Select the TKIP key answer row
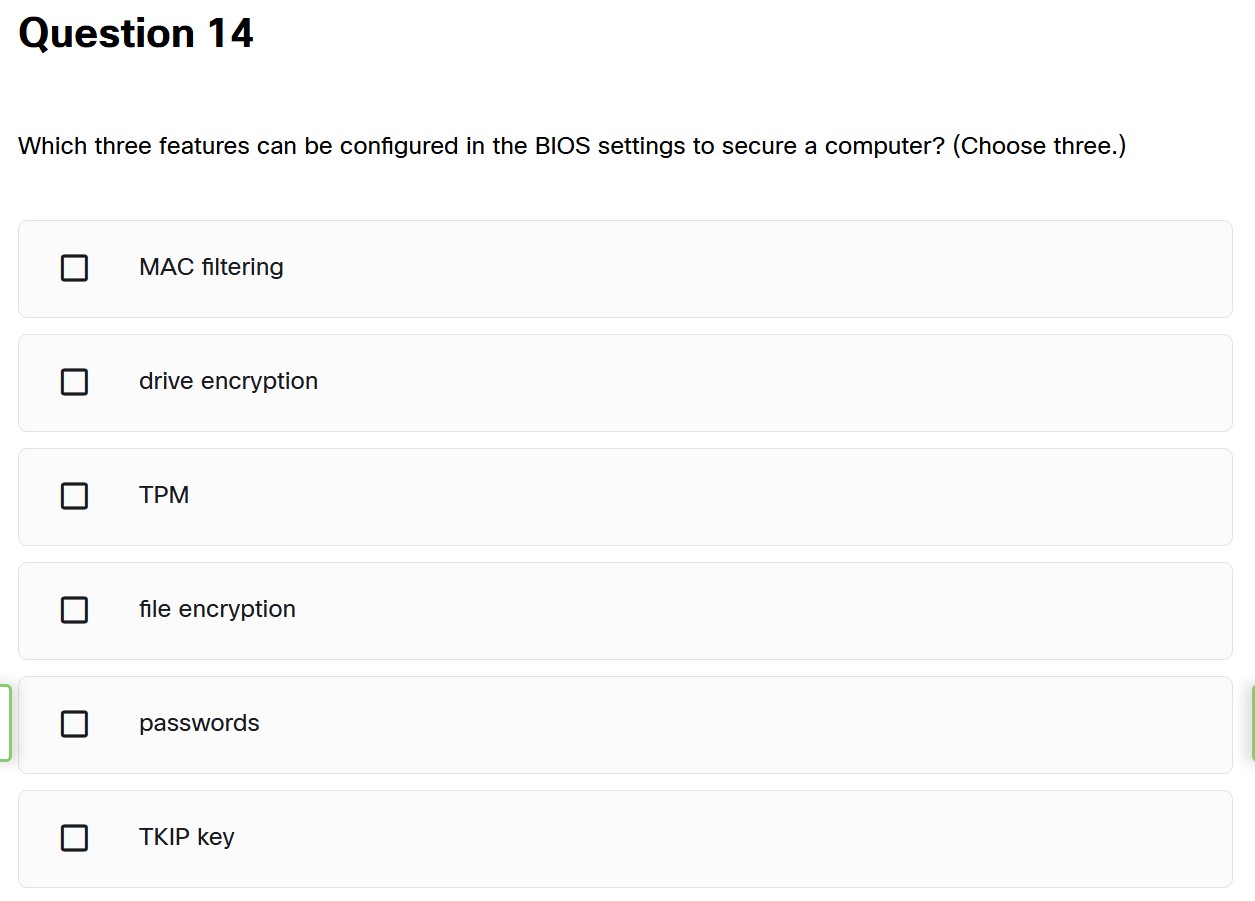Image resolution: width=1255 pixels, height=901 pixels. [627, 838]
